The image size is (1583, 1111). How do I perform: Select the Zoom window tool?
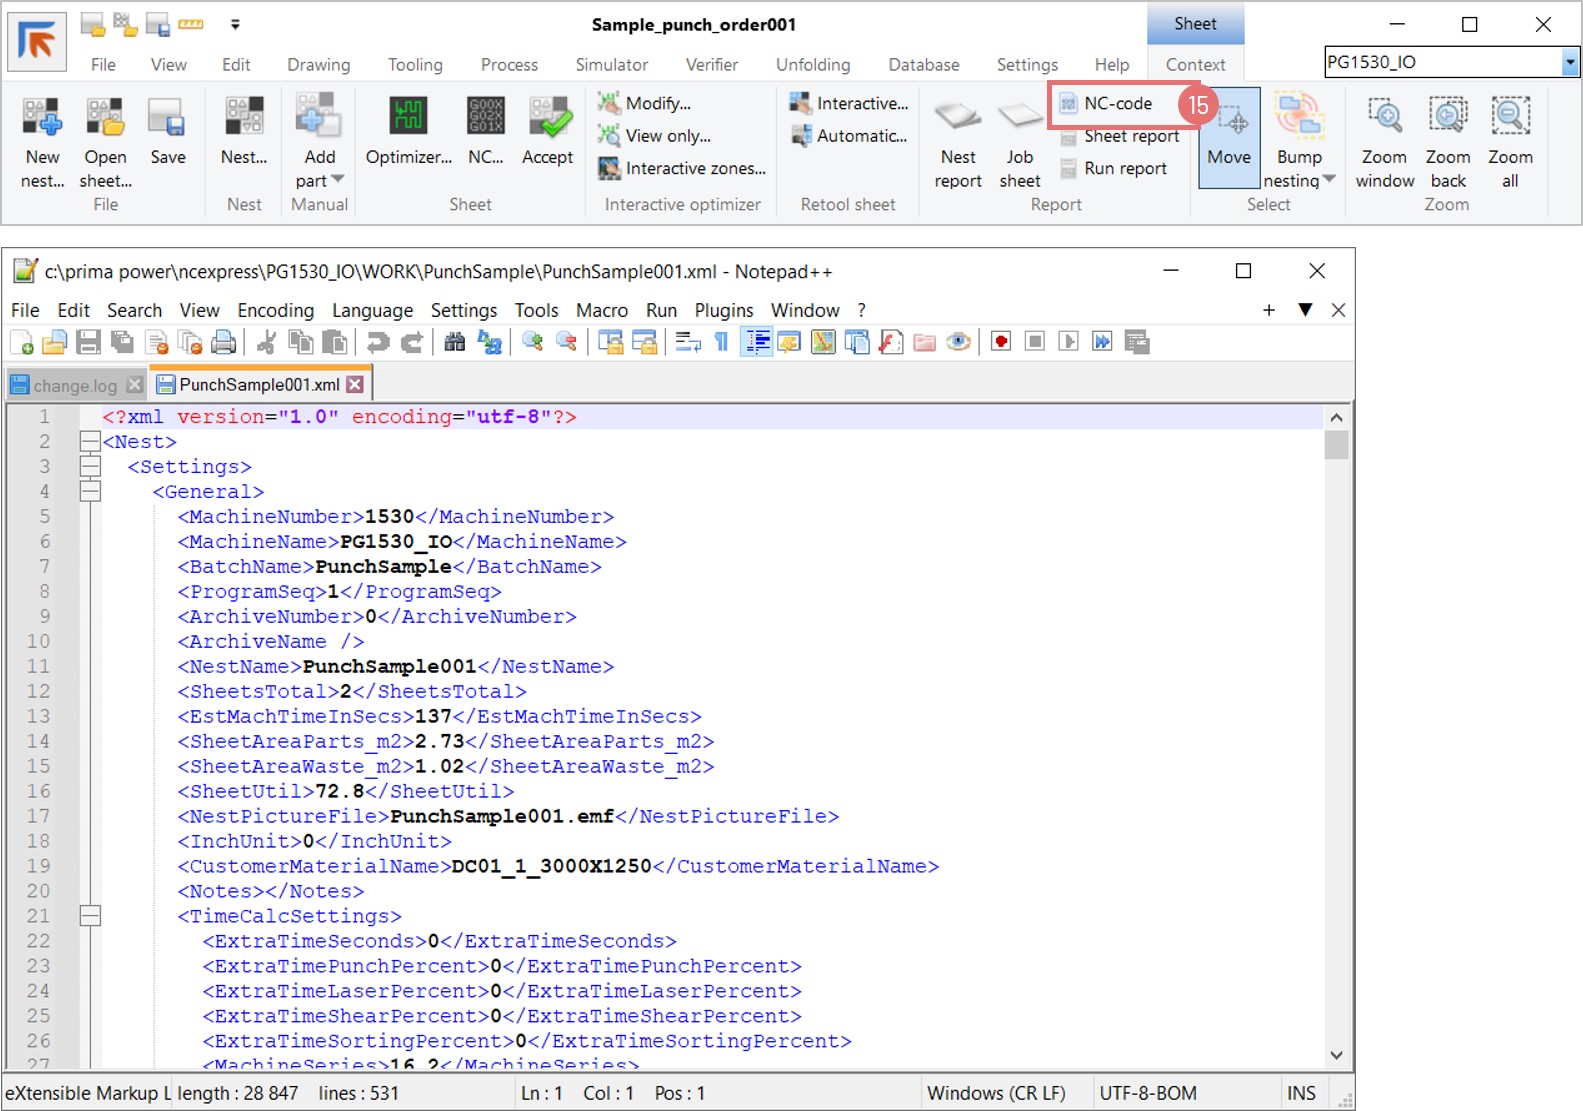point(1384,118)
